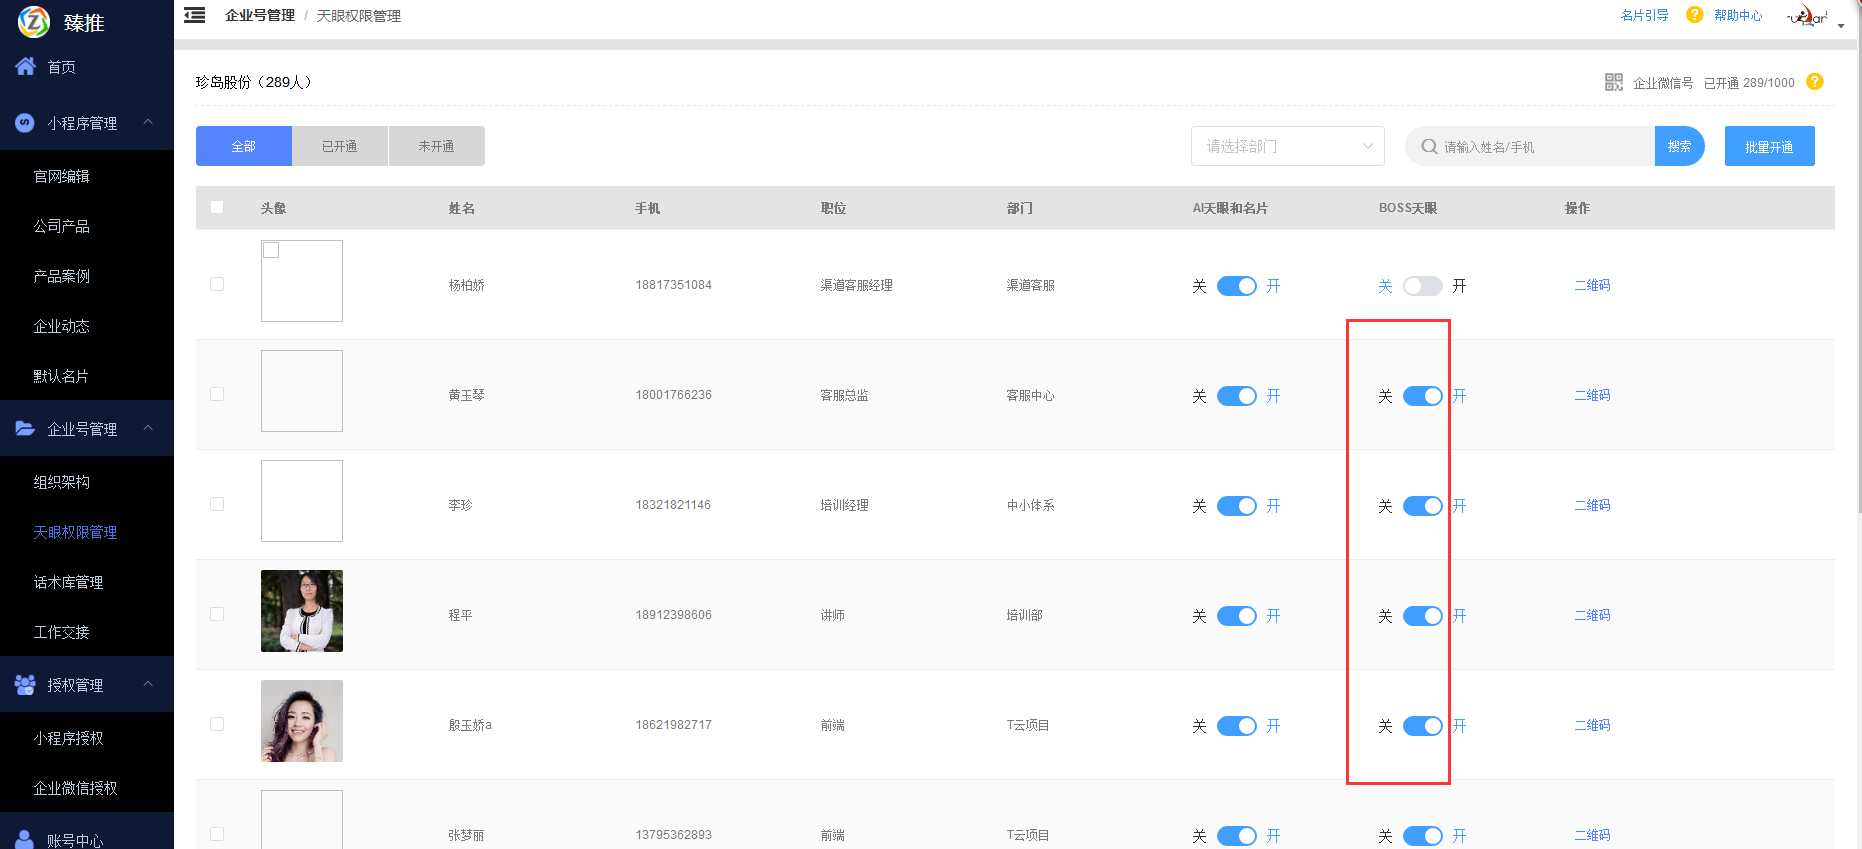Click the 批量开通 button
This screenshot has width=1862, height=849.
[x=1768, y=146]
